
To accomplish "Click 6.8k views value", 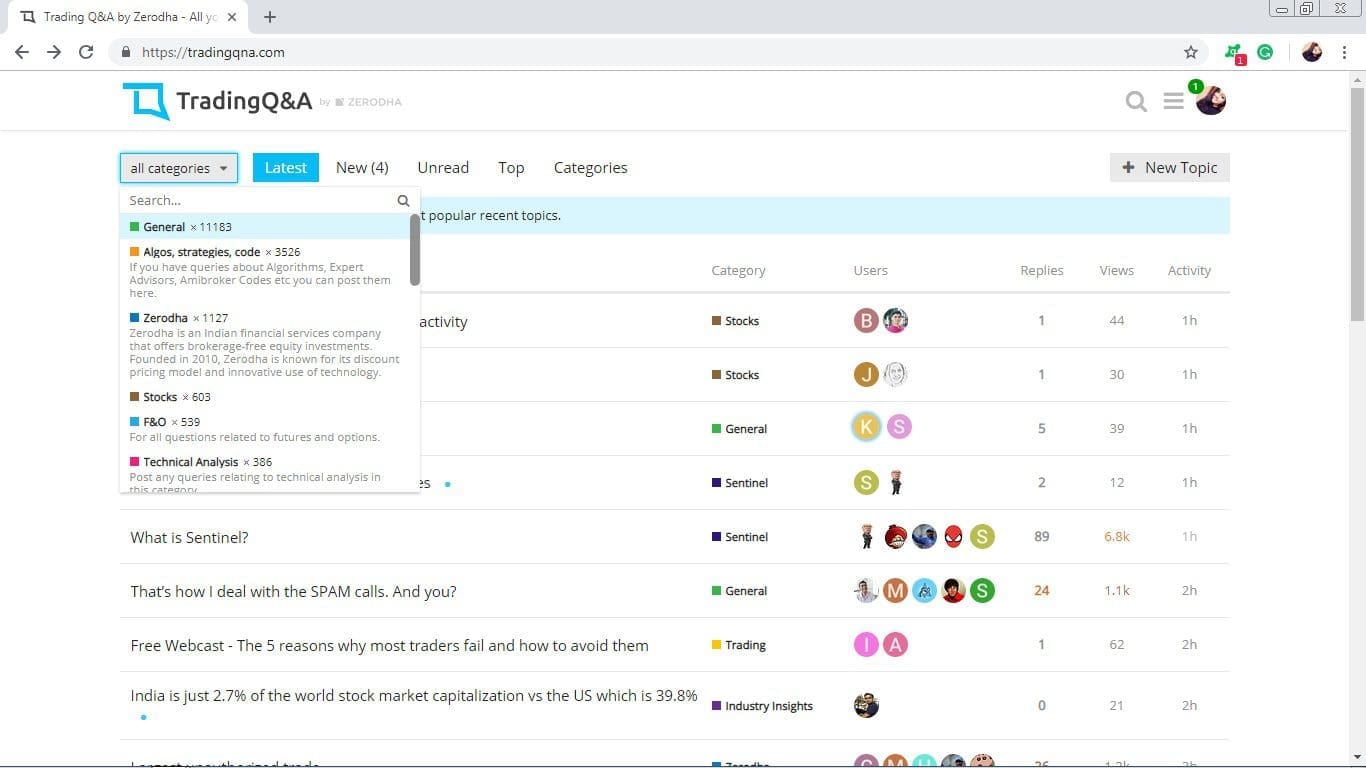I will pos(1116,537).
